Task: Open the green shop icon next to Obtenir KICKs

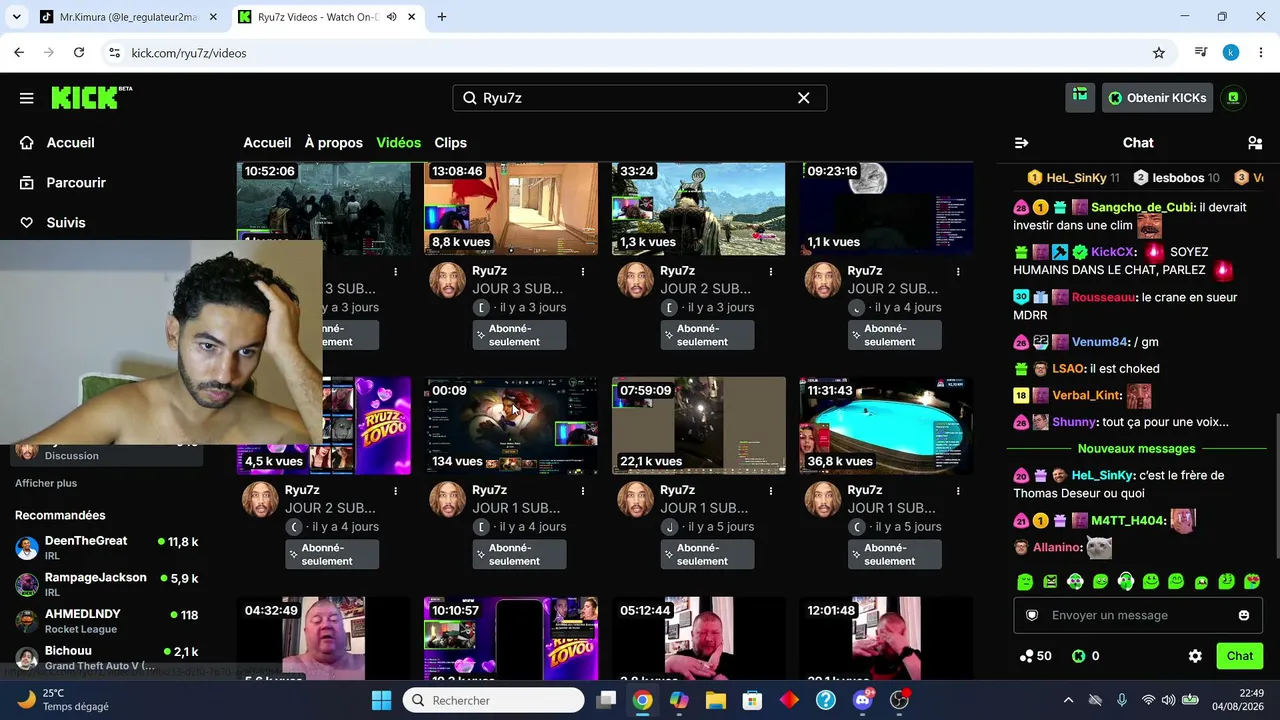Action: 1080,97
